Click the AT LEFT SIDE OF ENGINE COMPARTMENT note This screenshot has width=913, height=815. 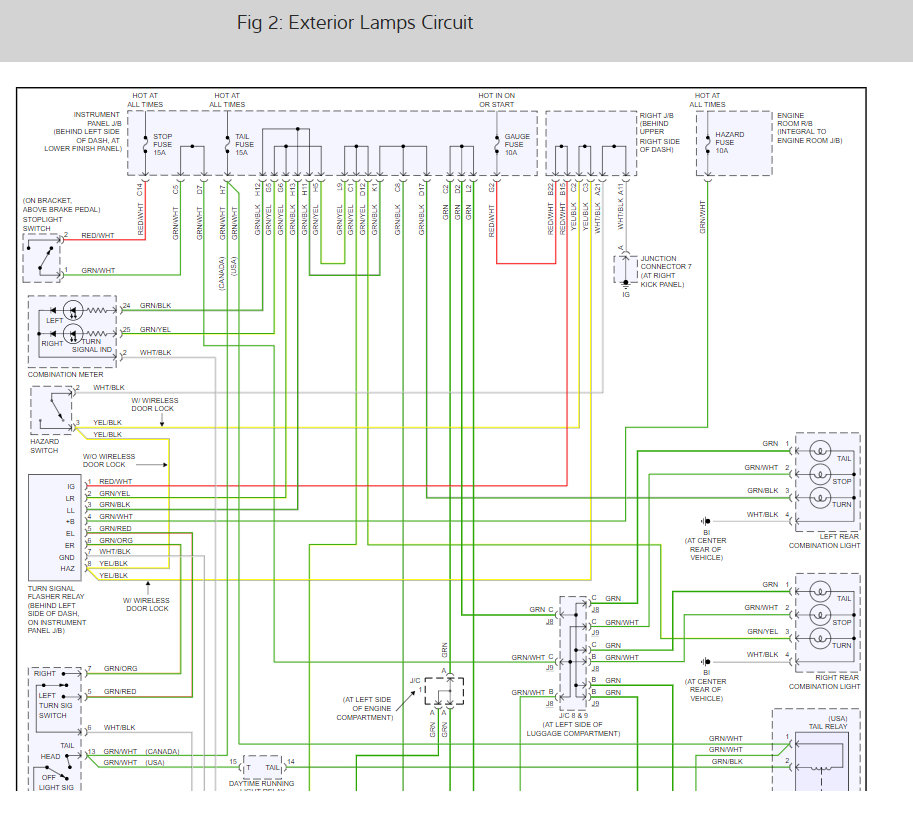367,708
